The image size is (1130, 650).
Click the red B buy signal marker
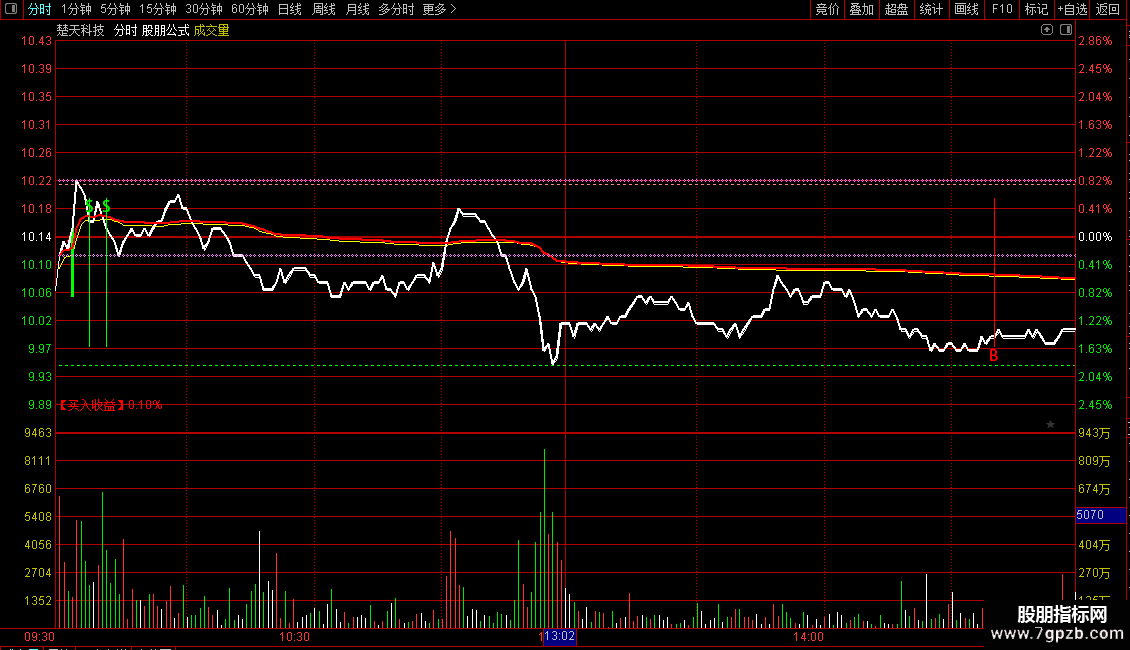click(x=993, y=355)
